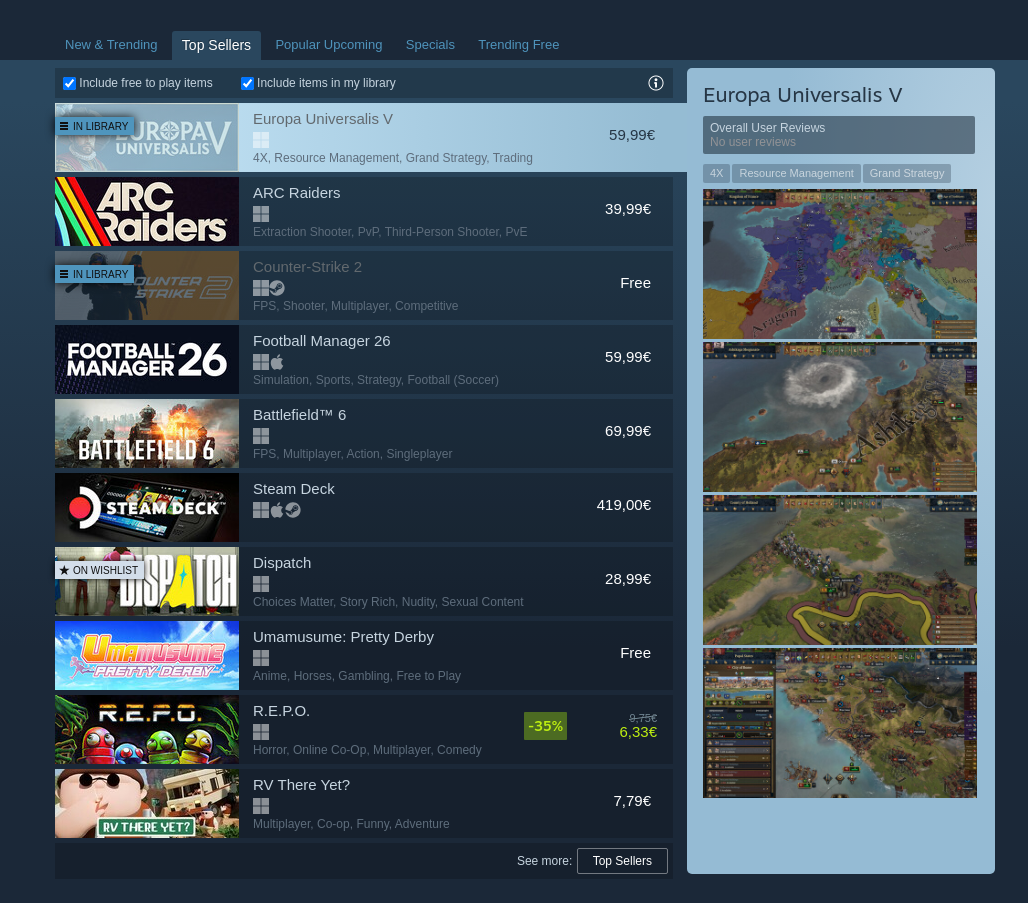Image resolution: width=1028 pixels, height=903 pixels.
Task: Click Battlefield™ 6 title text
Action: [300, 415]
